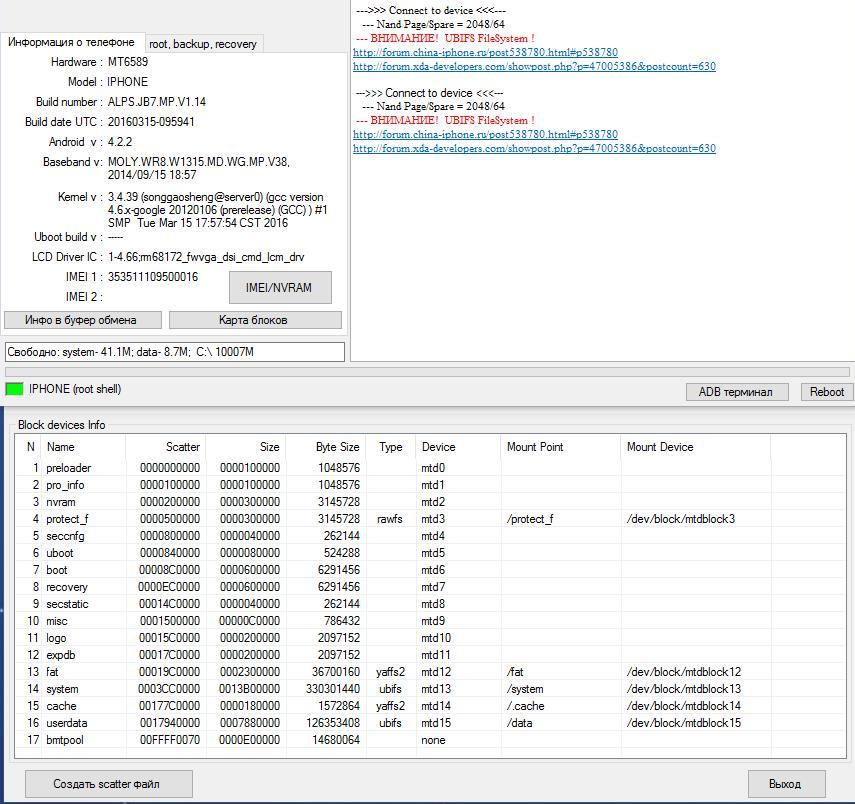The image size is (855, 804).
Task: Click the green connection status indicator
Action: tap(14, 389)
